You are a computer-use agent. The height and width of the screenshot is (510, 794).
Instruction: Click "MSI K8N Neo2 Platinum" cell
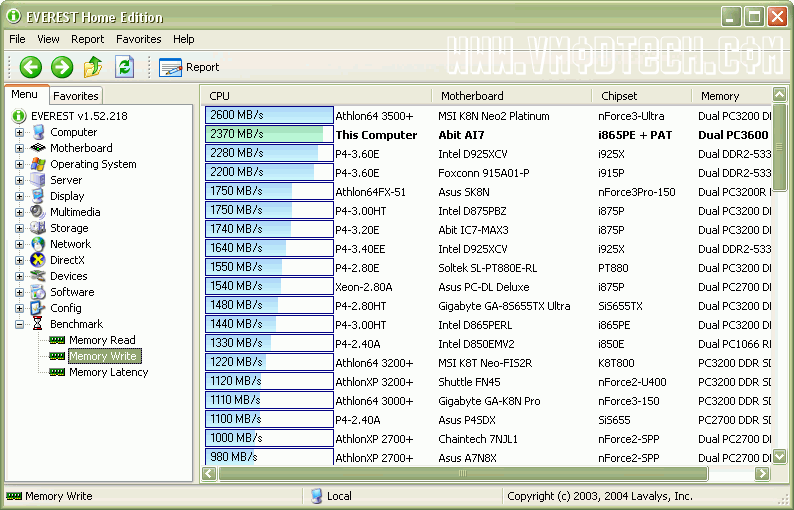point(494,116)
